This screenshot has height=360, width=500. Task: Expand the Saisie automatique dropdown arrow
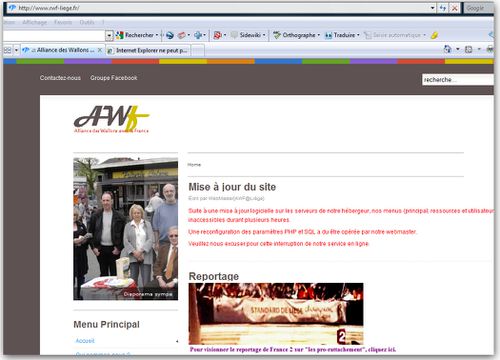point(424,35)
